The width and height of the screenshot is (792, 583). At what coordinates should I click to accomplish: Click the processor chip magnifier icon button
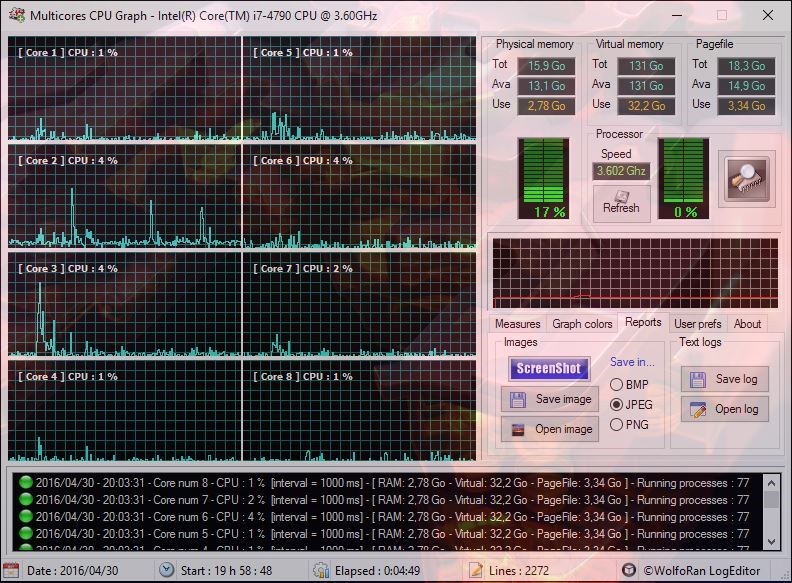point(746,179)
